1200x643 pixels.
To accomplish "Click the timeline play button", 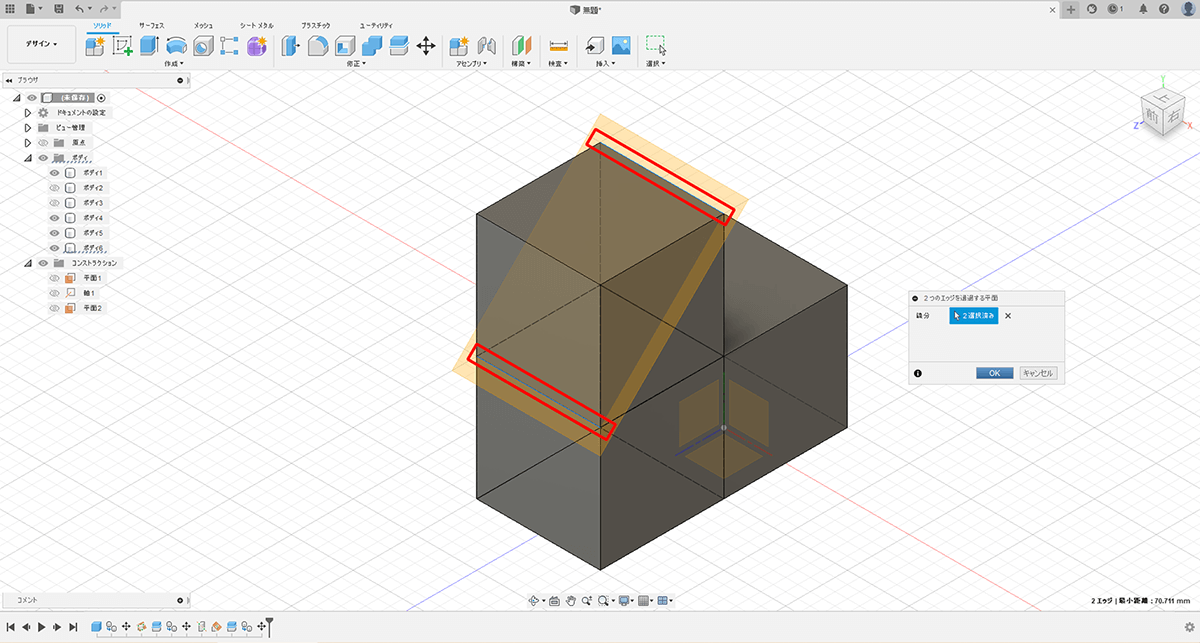I will click(41, 627).
